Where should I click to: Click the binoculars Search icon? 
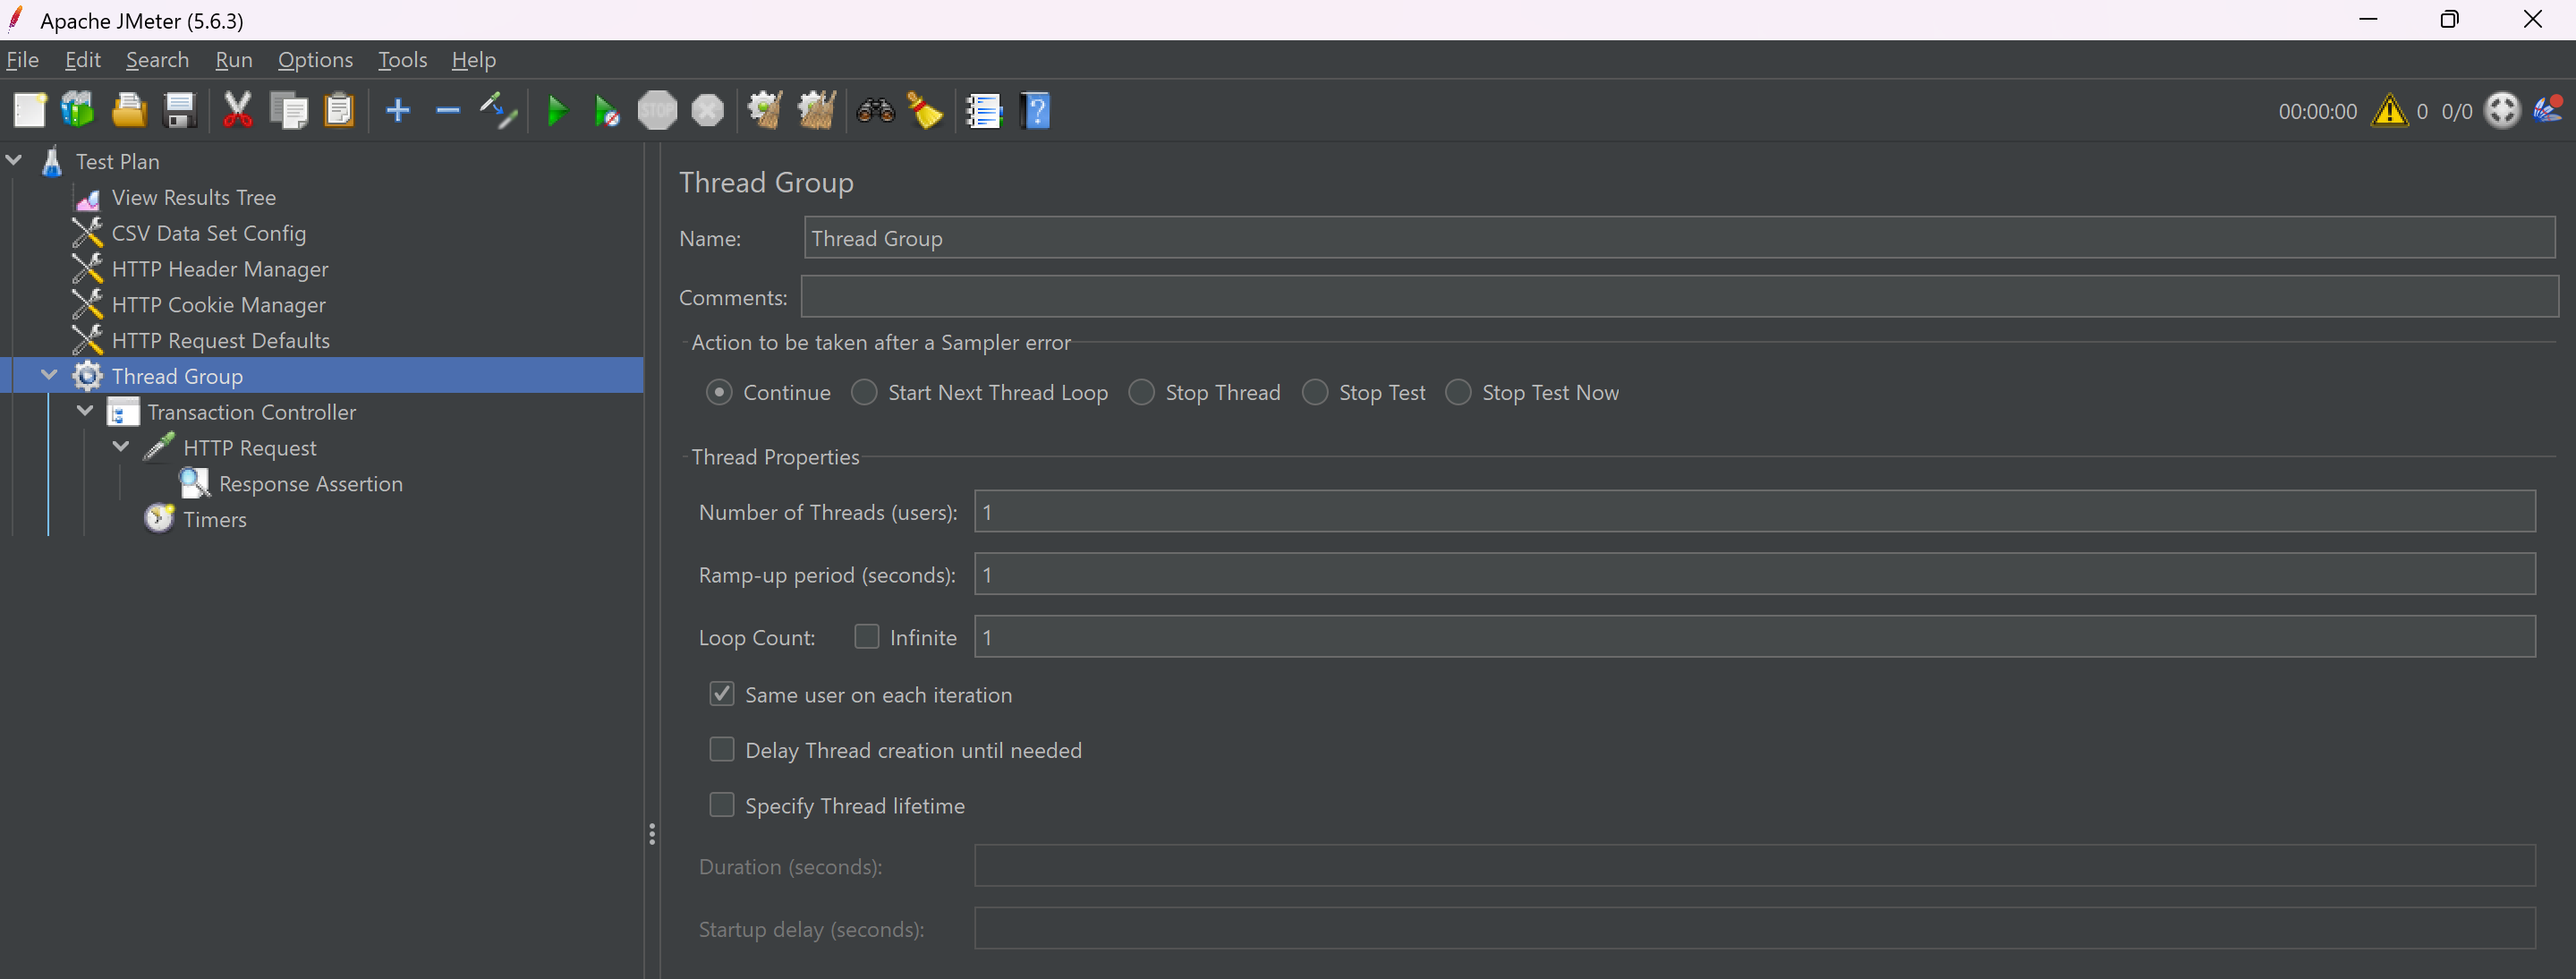point(875,111)
